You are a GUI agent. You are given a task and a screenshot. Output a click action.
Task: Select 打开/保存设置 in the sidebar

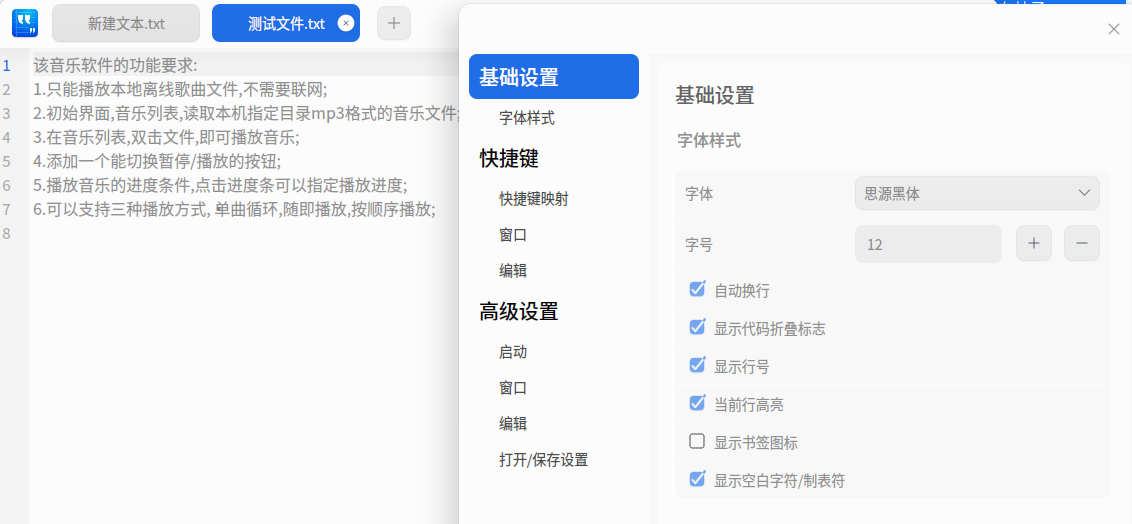point(544,460)
